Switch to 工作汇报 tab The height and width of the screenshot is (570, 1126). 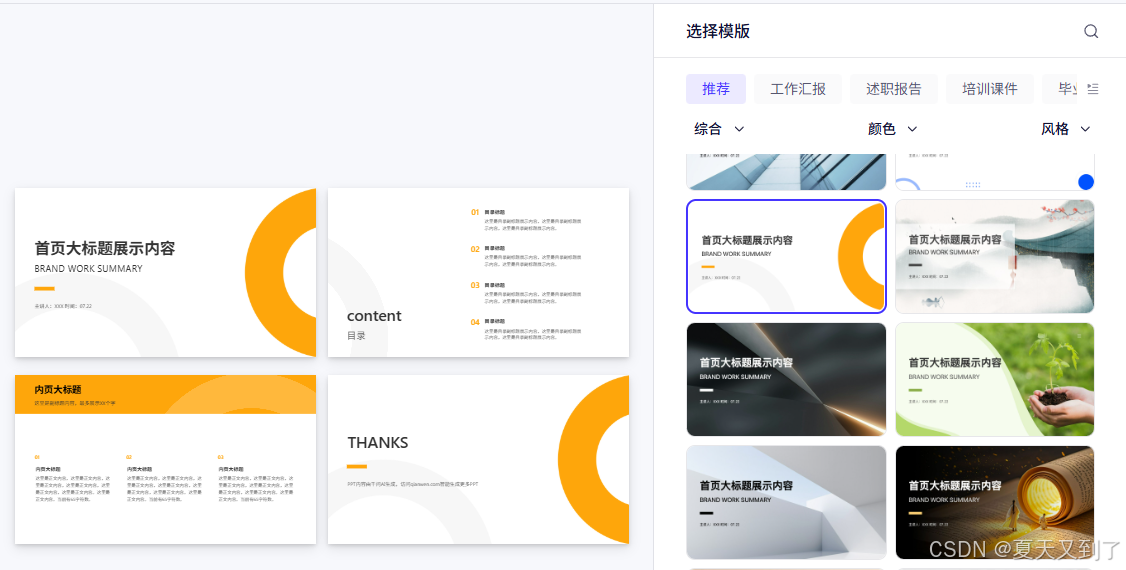coord(798,89)
